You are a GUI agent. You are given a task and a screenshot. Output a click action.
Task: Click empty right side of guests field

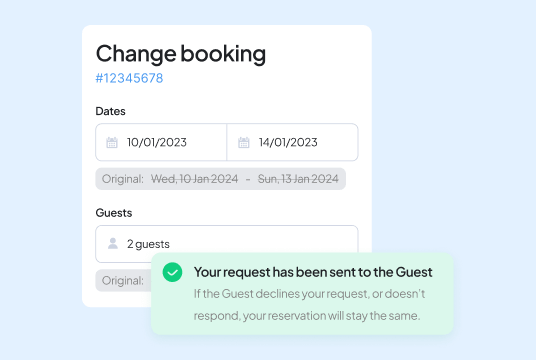click(263, 239)
